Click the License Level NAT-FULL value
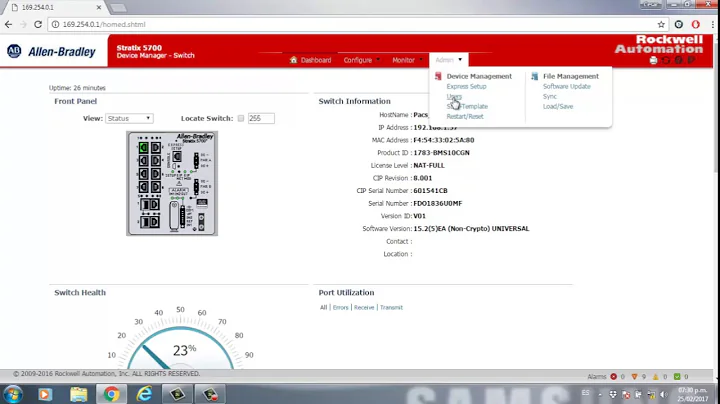The image size is (720, 404). [x=429, y=165]
